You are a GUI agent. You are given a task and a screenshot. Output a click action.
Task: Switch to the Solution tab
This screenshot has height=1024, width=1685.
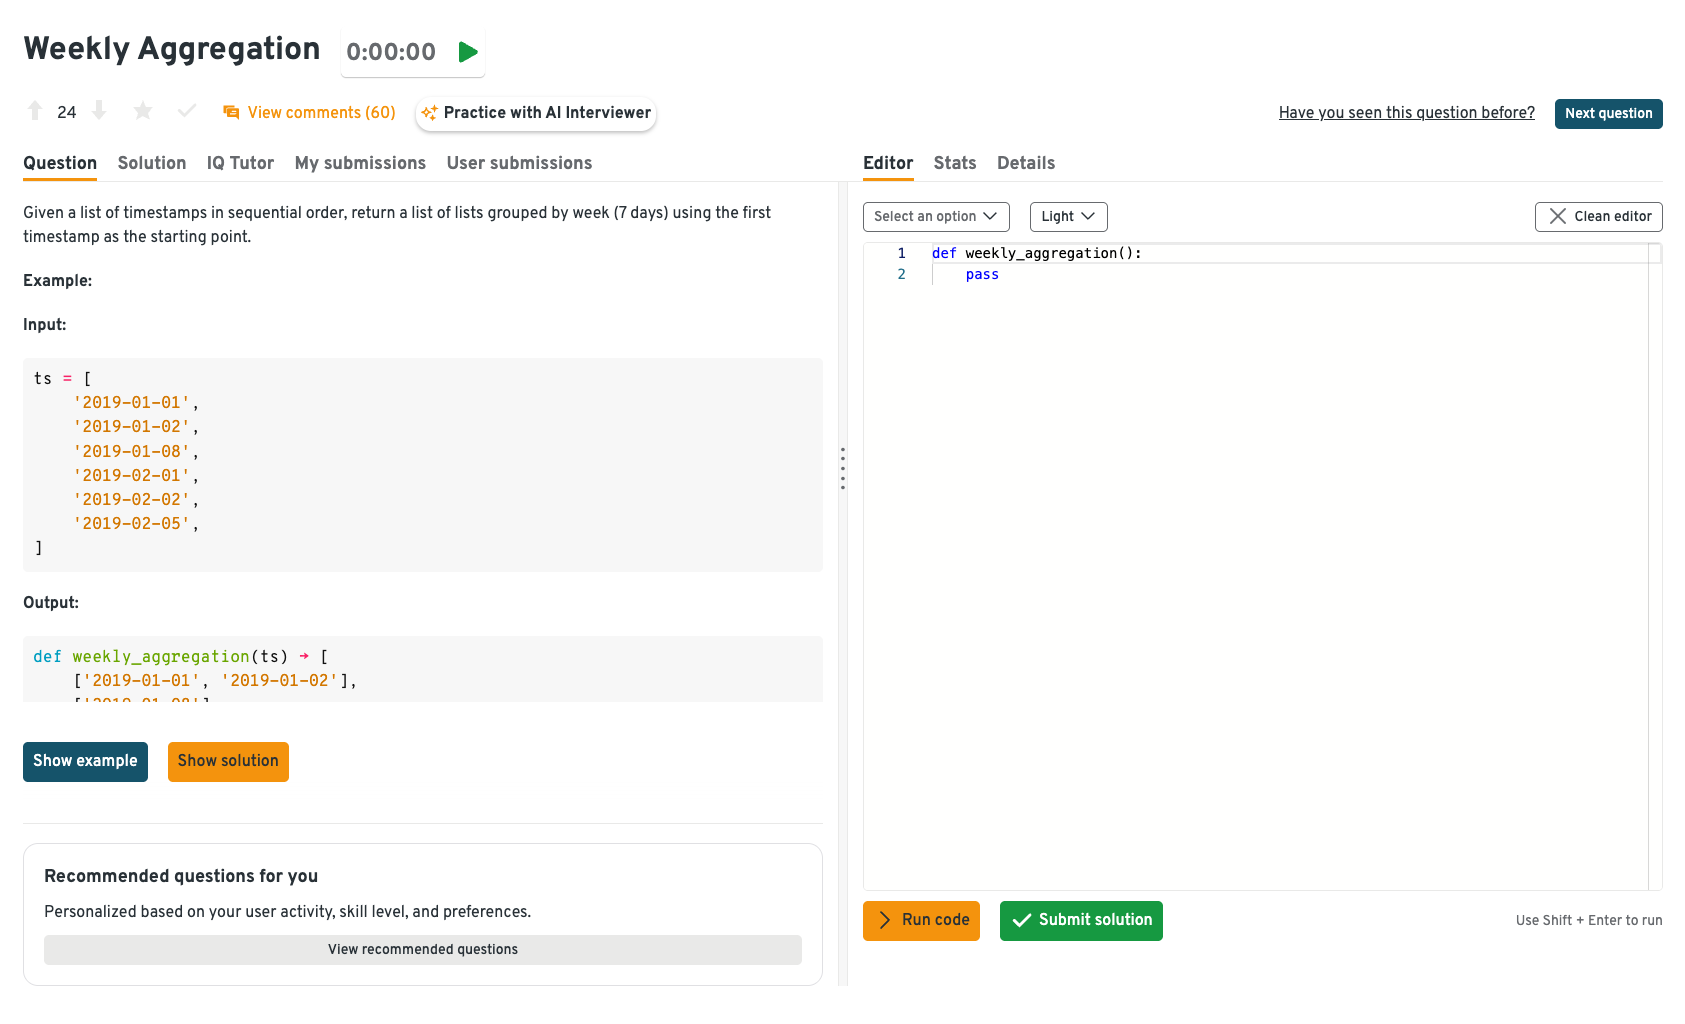[152, 163]
